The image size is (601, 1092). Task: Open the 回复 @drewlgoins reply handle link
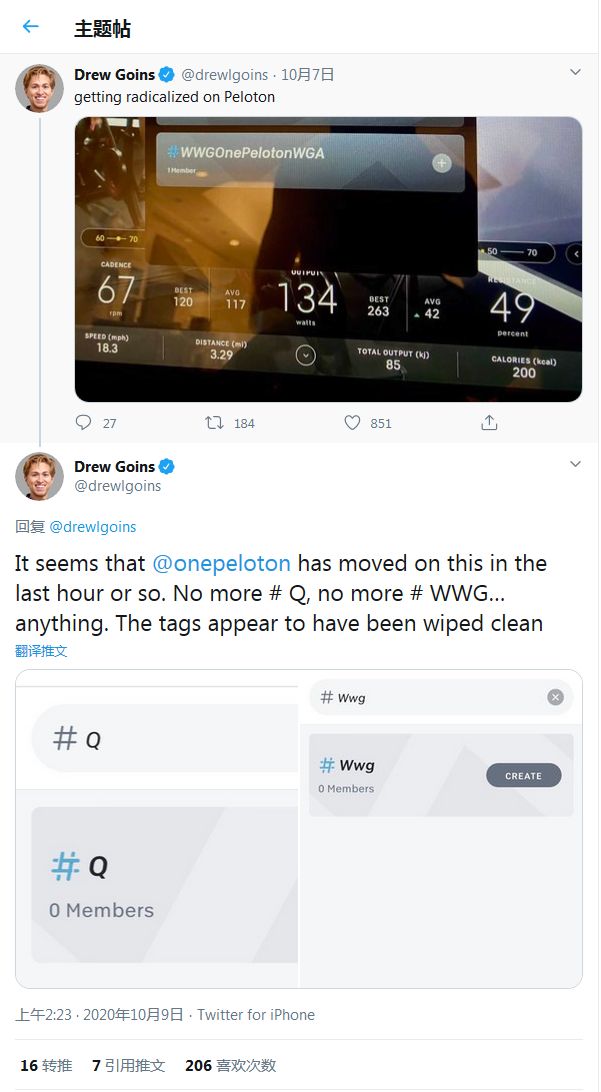(x=92, y=526)
